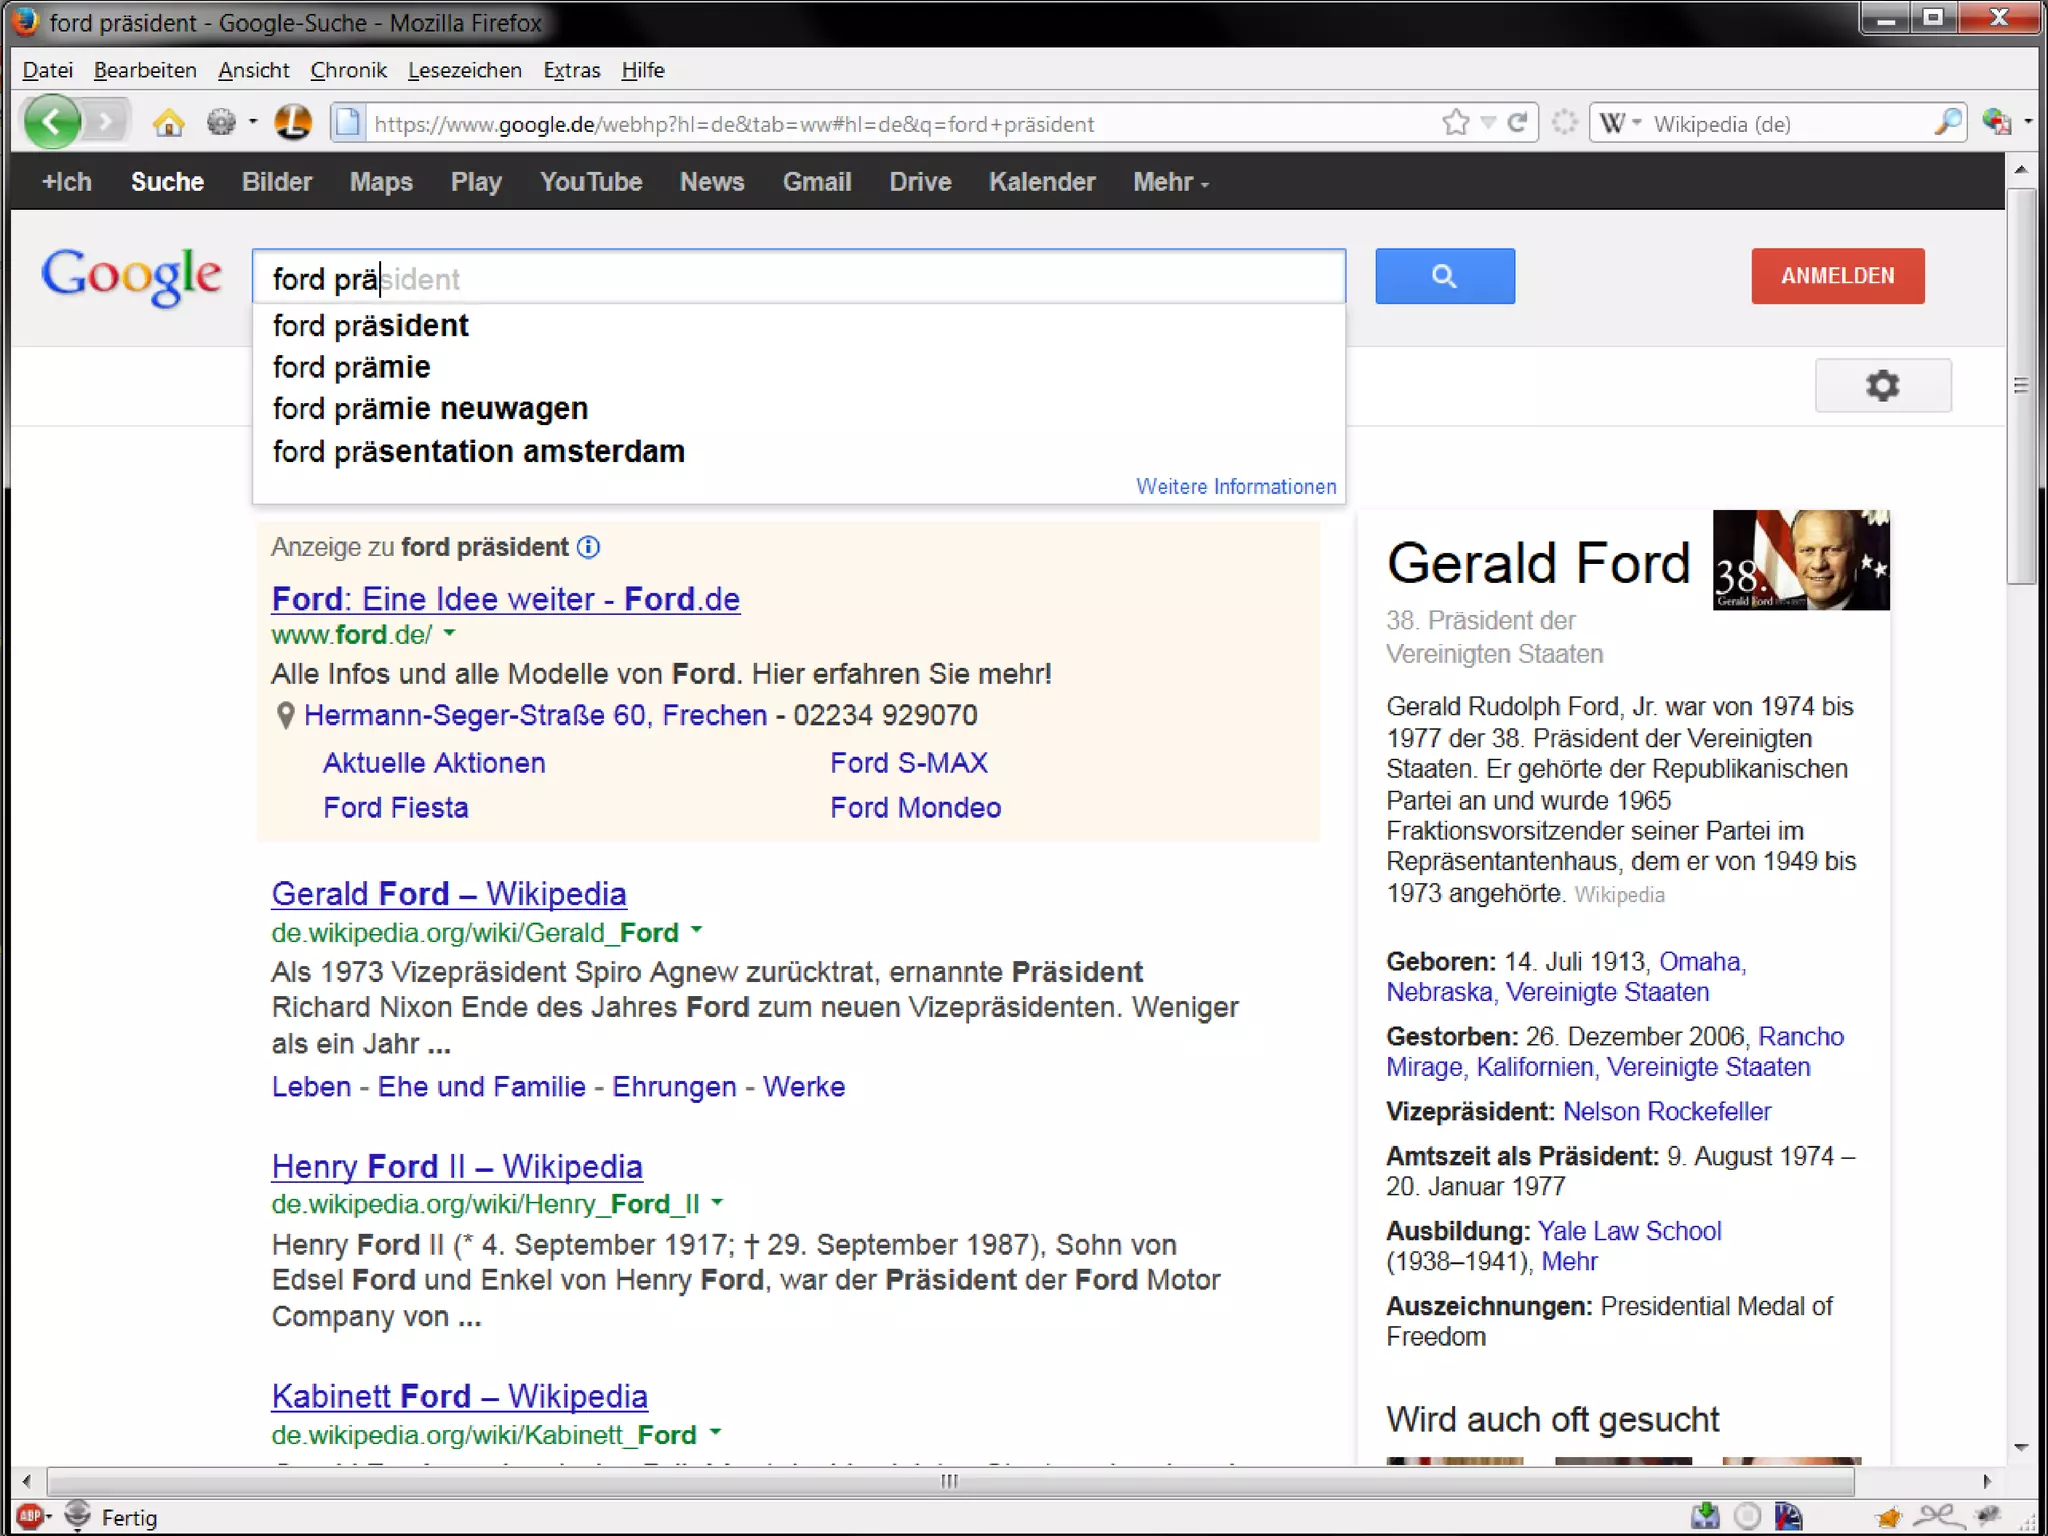The height and width of the screenshot is (1536, 2048).
Task: Click the green back navigation arrow
Action: (52, 123)
